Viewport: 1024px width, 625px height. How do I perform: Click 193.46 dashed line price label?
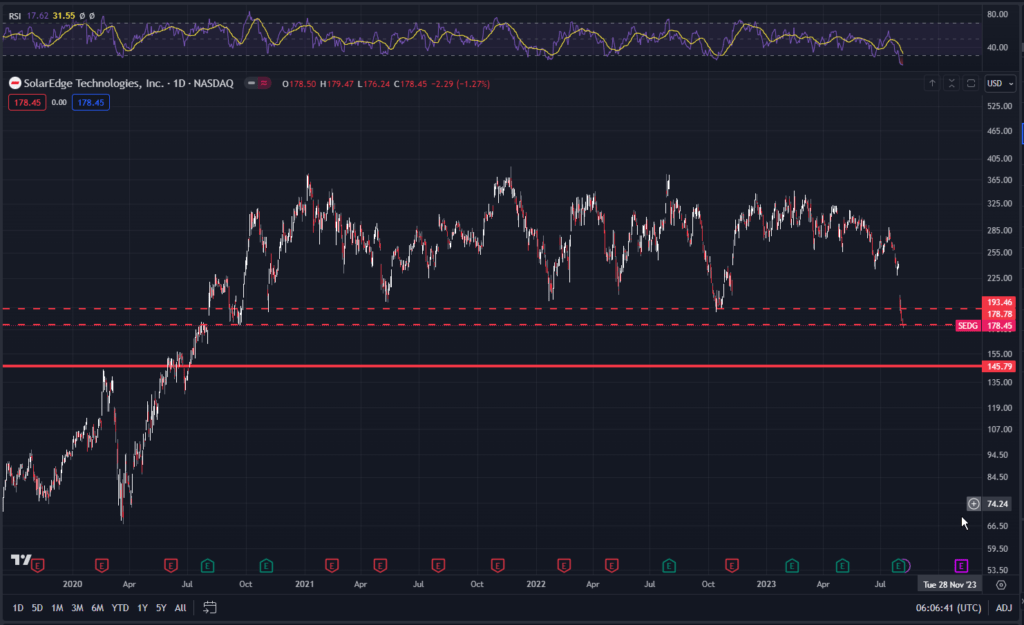click(999, 302)
